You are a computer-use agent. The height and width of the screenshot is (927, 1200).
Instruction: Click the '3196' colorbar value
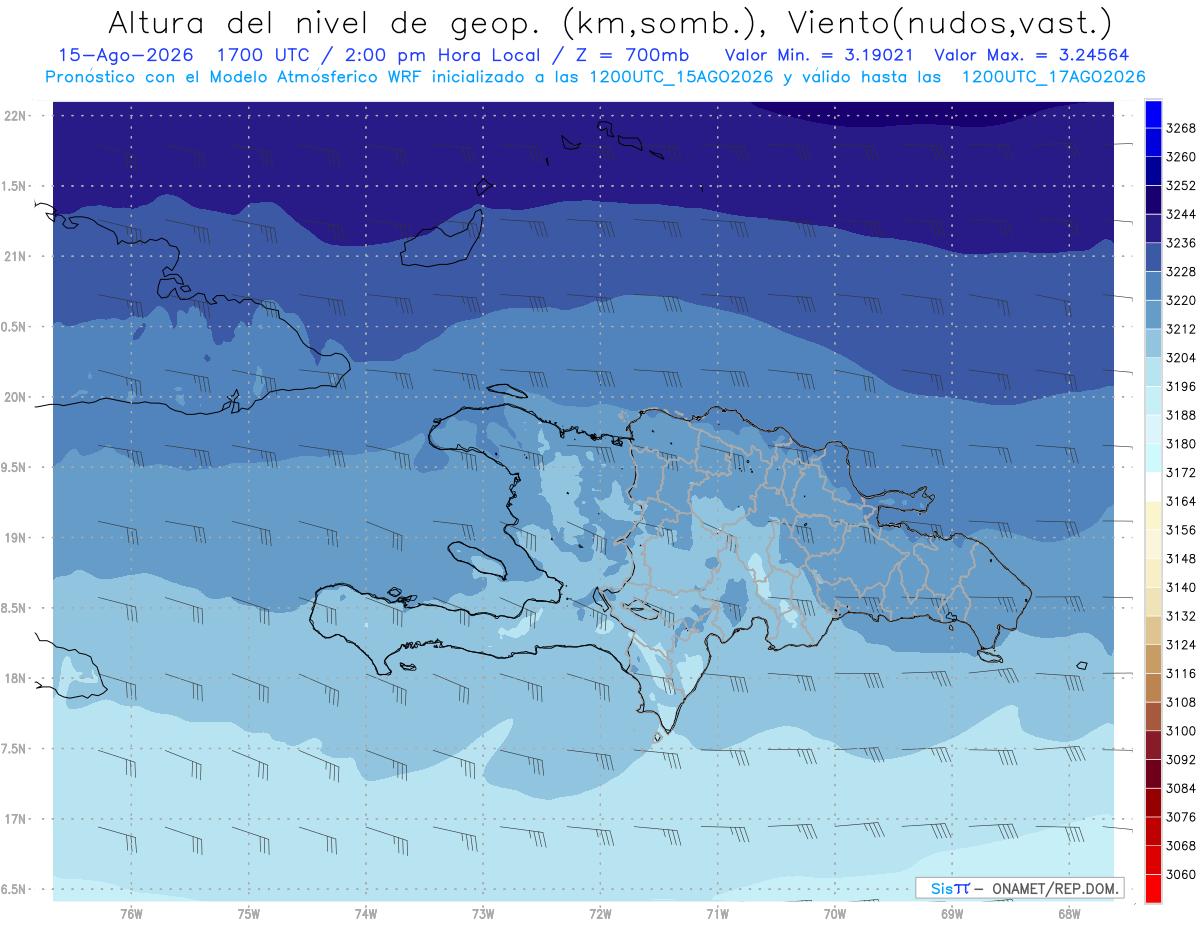pos(1181,387)
